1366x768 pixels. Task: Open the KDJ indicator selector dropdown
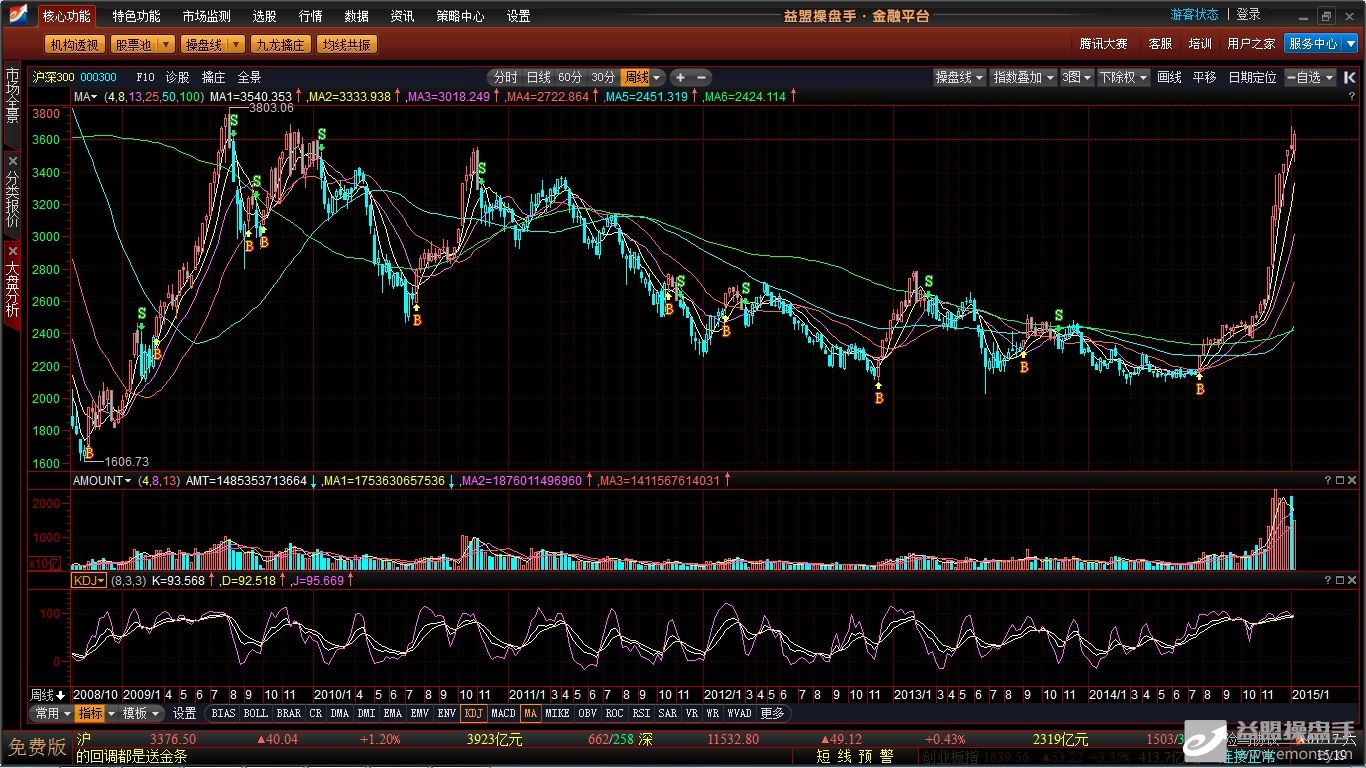[x=89, y=580]
